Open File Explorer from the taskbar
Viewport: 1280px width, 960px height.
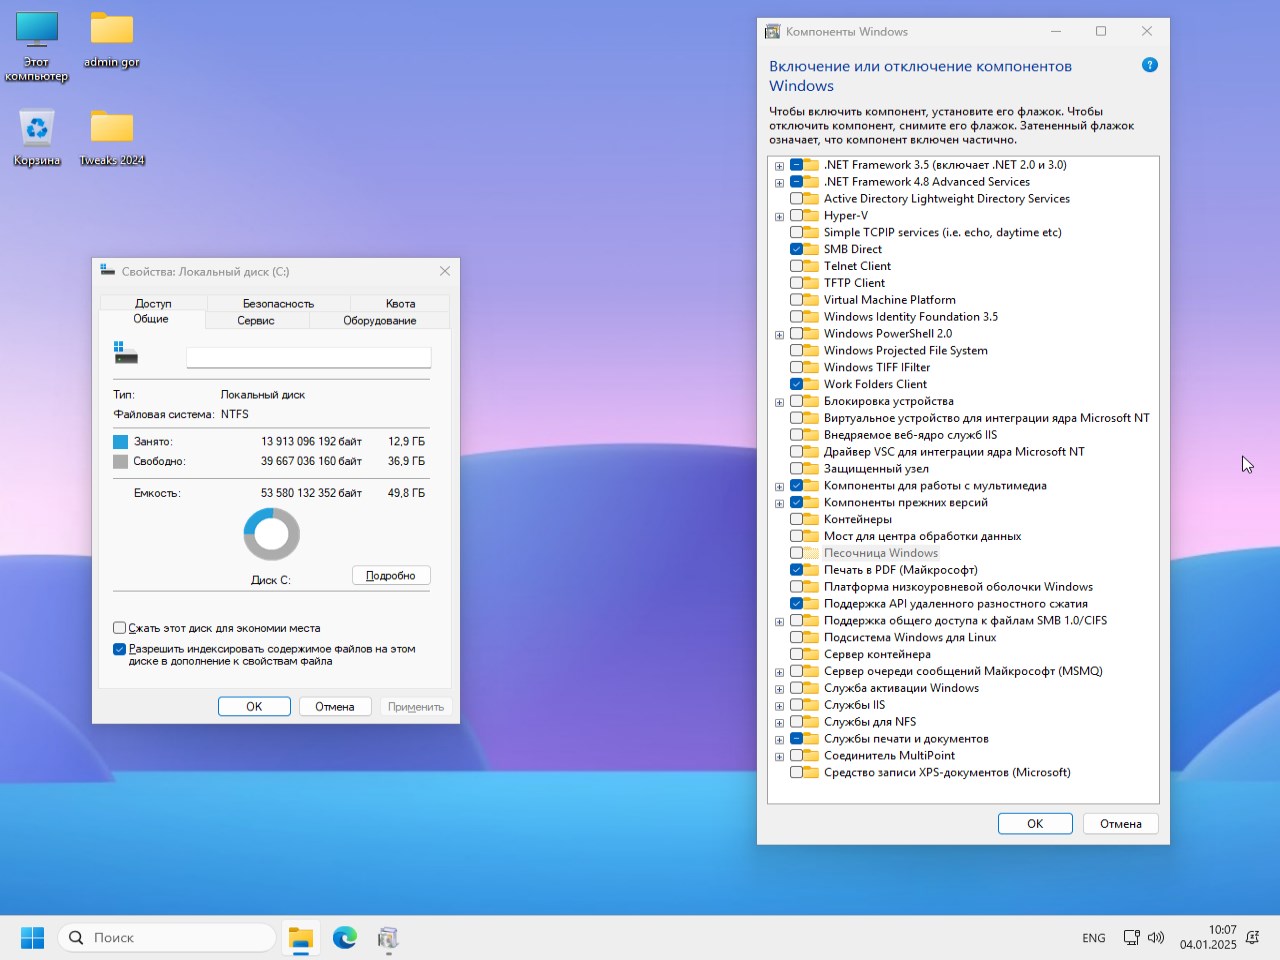point(301,938)
